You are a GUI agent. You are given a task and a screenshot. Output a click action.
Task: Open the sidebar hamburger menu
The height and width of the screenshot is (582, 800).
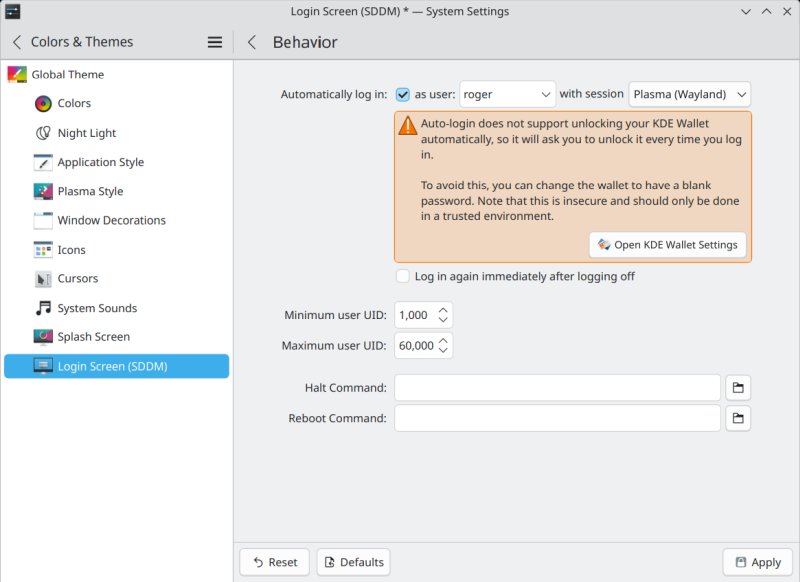click(x=214, y=42)
